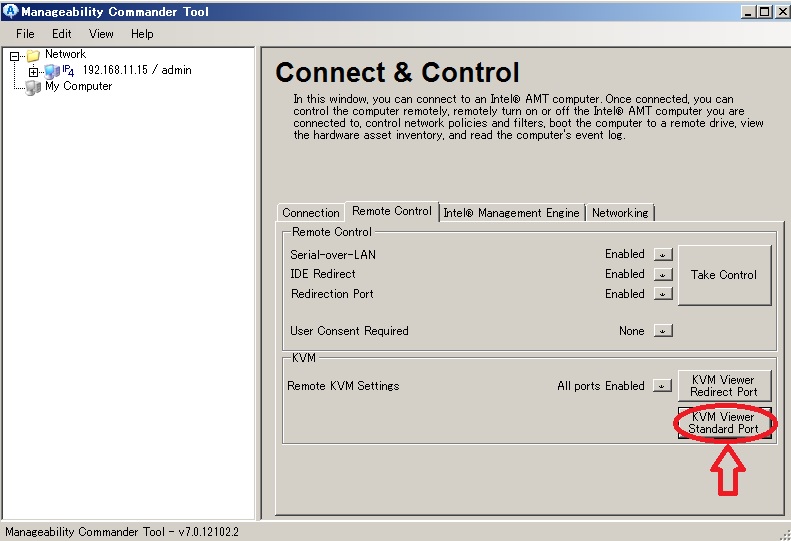Screen dimensions: 791x541
Task: Open the IDE Redirect dropdown arrow
Action: [x=663, y=274]
